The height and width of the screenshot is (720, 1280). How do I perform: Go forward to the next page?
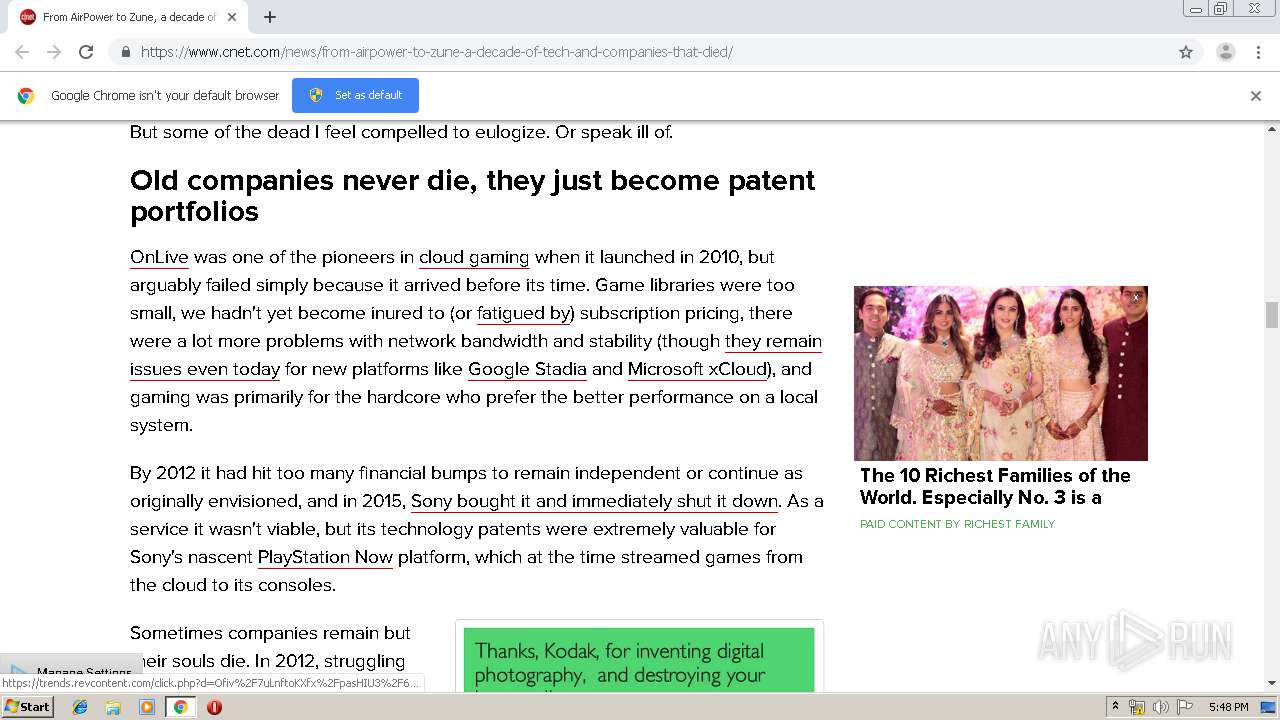(x=54, y=52)
